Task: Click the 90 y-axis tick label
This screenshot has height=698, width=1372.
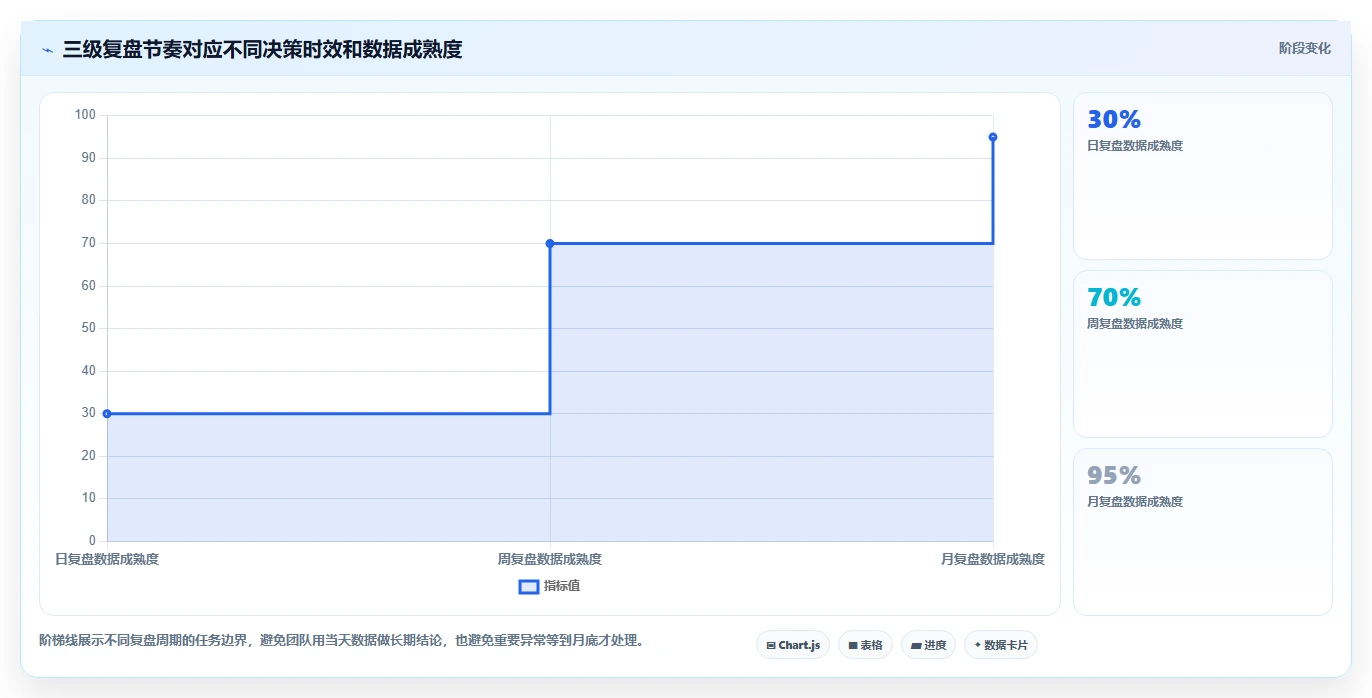Action: click(89, 158)
